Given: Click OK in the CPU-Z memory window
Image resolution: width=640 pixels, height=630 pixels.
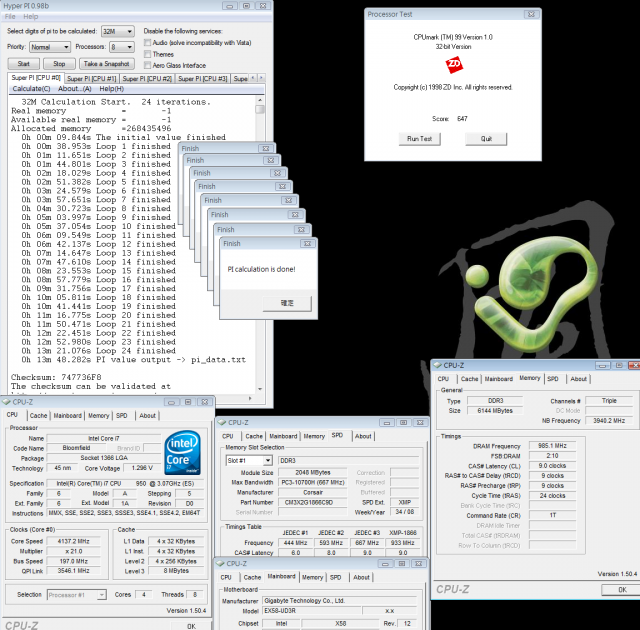Looking at the screenshot, I should click(x=621, y=590).
